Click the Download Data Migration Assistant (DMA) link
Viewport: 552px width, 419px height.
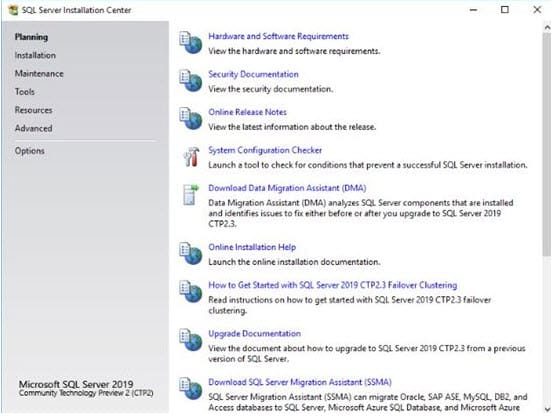[287, 188]
